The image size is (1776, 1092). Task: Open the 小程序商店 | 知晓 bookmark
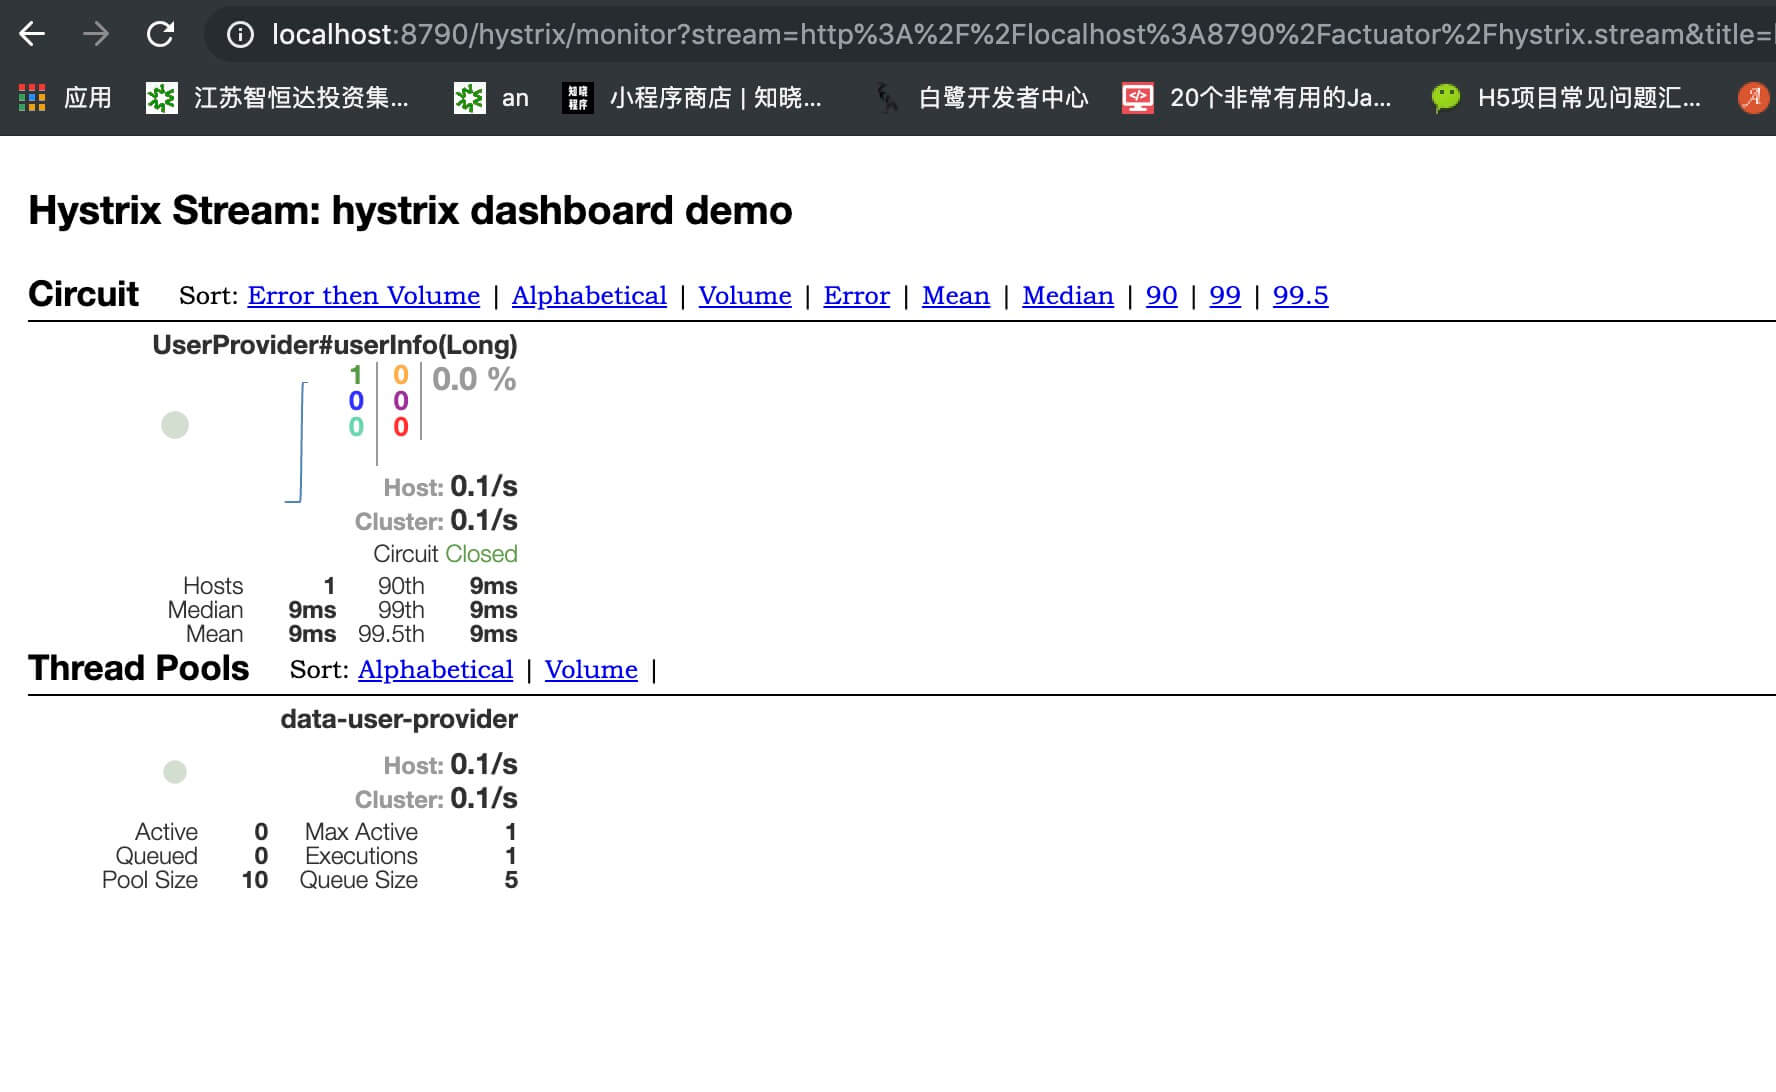(x=692, y=98)
